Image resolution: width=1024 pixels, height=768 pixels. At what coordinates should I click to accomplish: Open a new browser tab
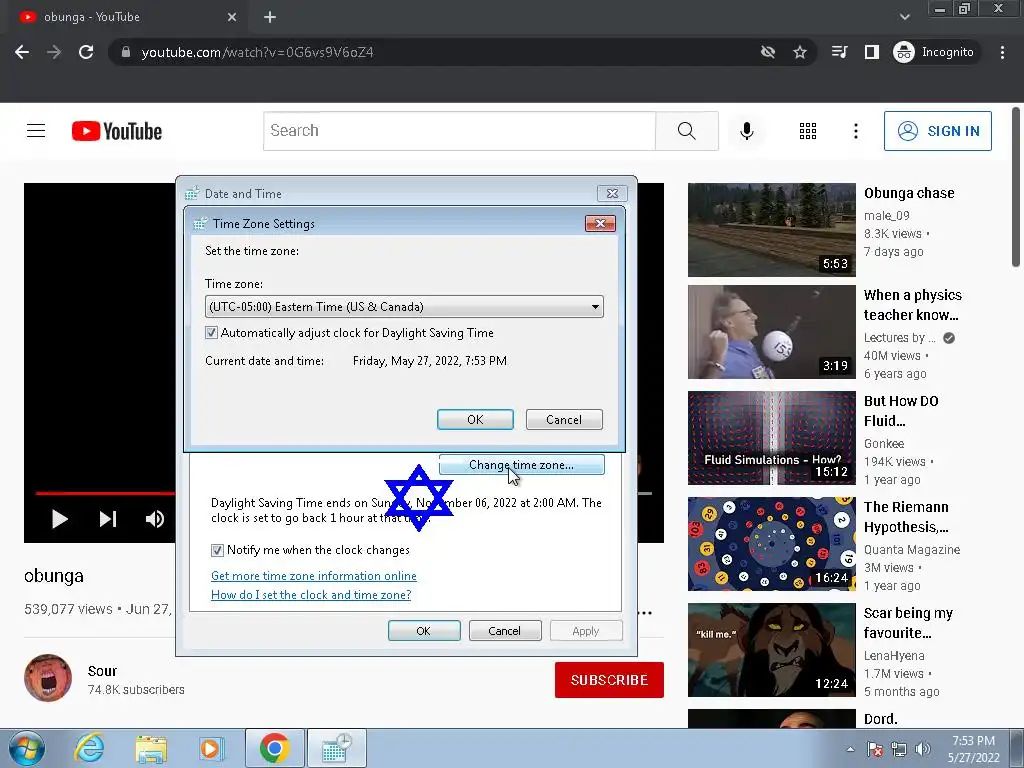coord(270,17)
